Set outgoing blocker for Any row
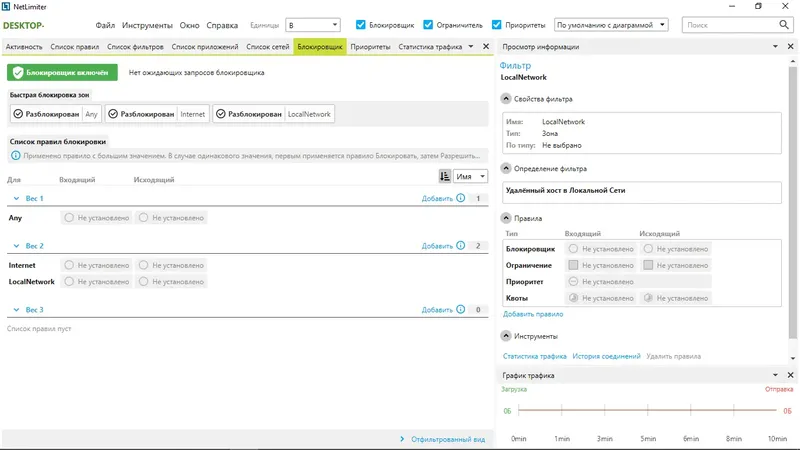The width and height of the screenshot is (800, 450). [x=171, y=218]
